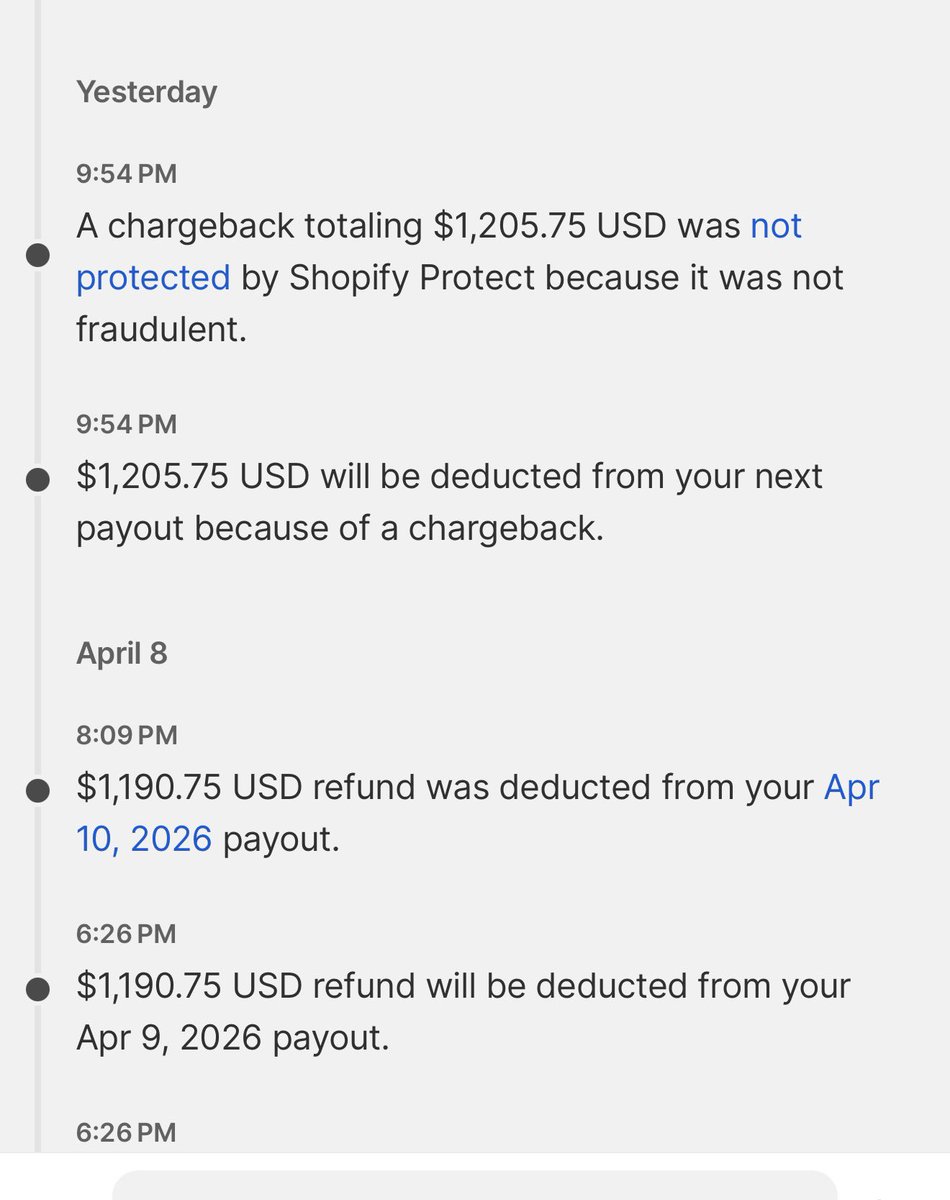950x1200 pixels.
Task: Select the "$1,190.75 USD refund was deducted" message
Action: (445, 788)
